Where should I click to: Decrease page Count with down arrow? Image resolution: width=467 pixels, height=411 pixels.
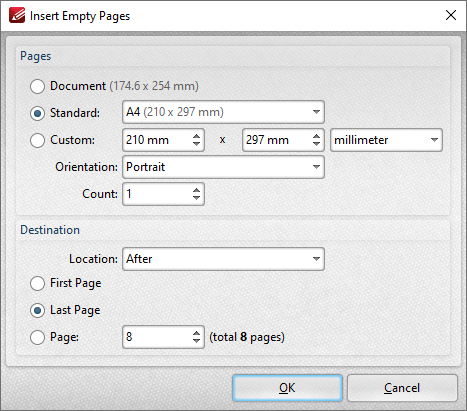click(x=197, y=198)
